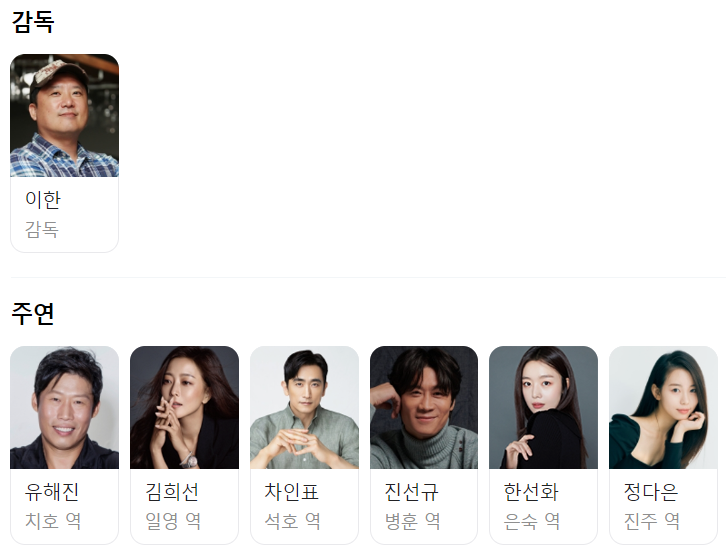Screen dimensions: 726x551
Task: Select the role label 치호 역
Action: tap(53, 521)
